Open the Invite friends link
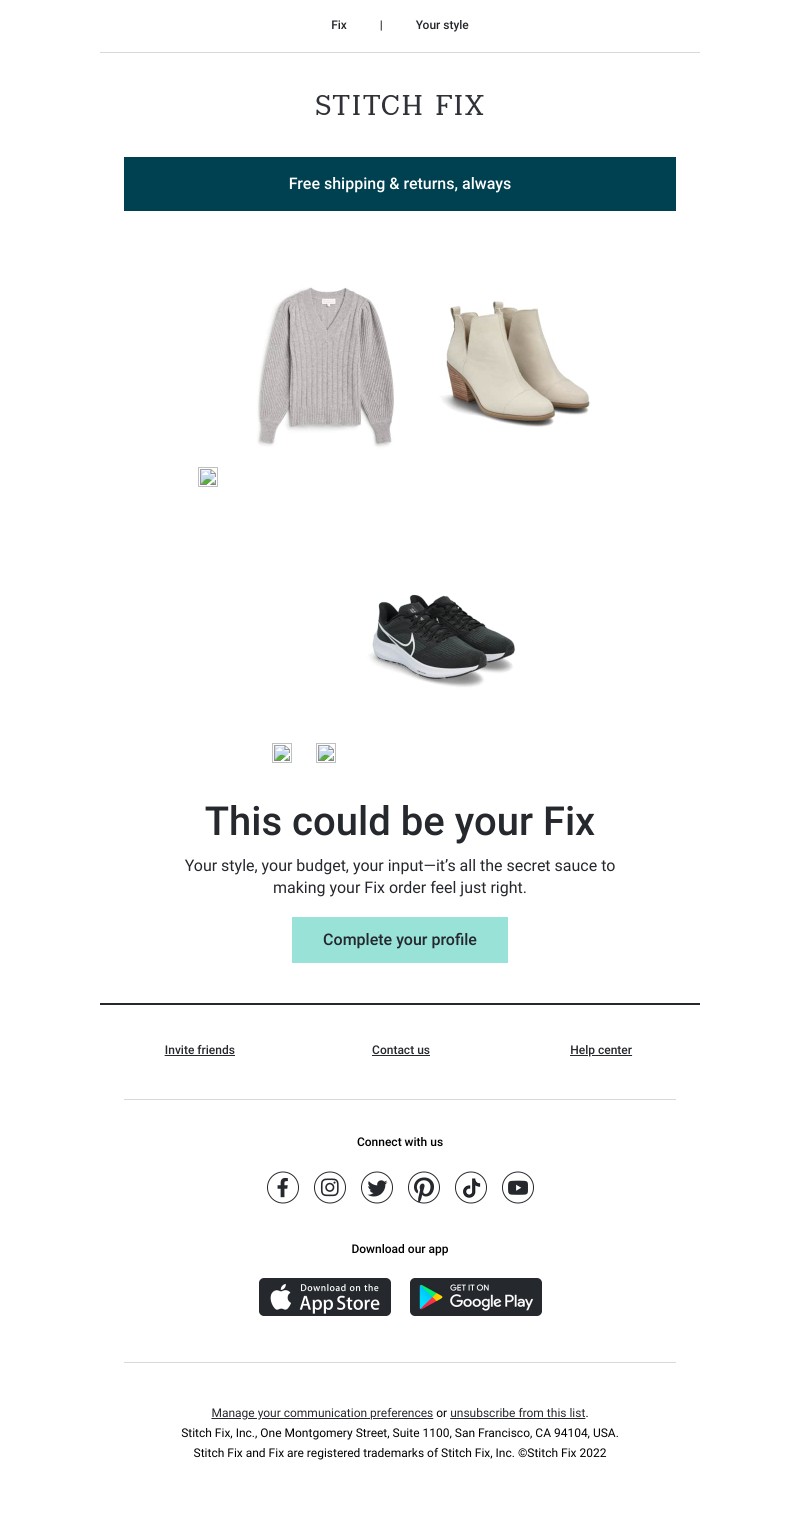The height and width of the screenshot is (1517, 800). [x=200, y=1050]
